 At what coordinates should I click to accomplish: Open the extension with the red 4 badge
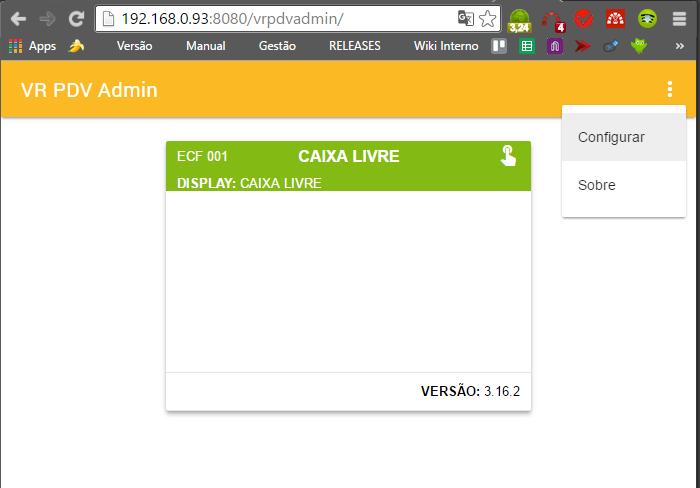click(x=554, y=22)
